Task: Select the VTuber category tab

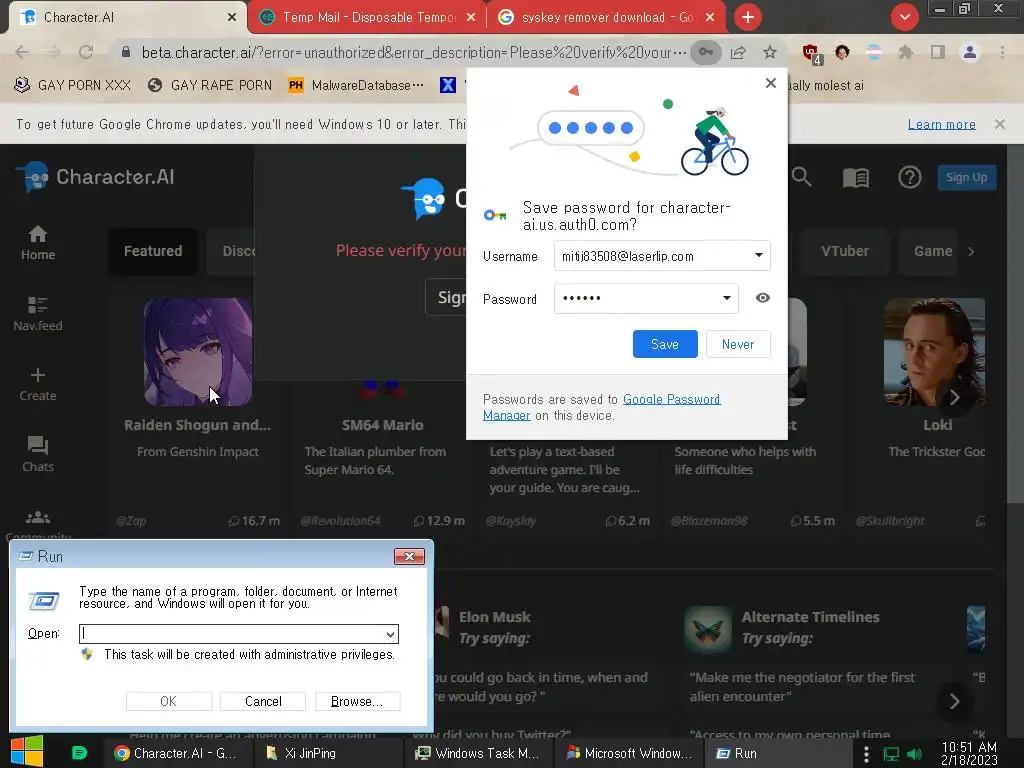Action: click(x=844, y=251)
